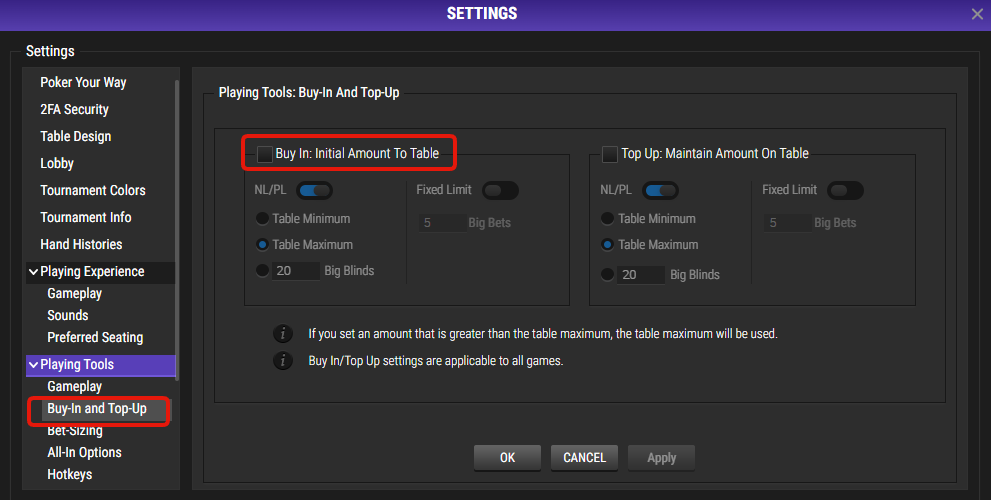The width and height of the screenshot is (991, 500).
Task: Toggle the Fixed Limit switch under Top Up
Action: coord(845,190)
